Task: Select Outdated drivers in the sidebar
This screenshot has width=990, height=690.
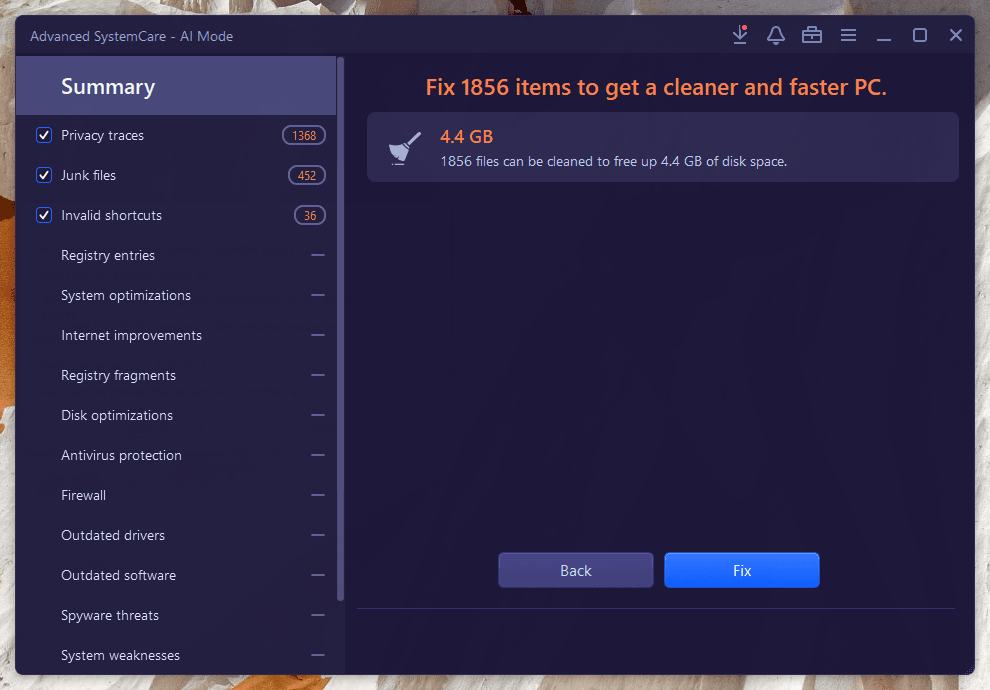Action: click(113, 535)
